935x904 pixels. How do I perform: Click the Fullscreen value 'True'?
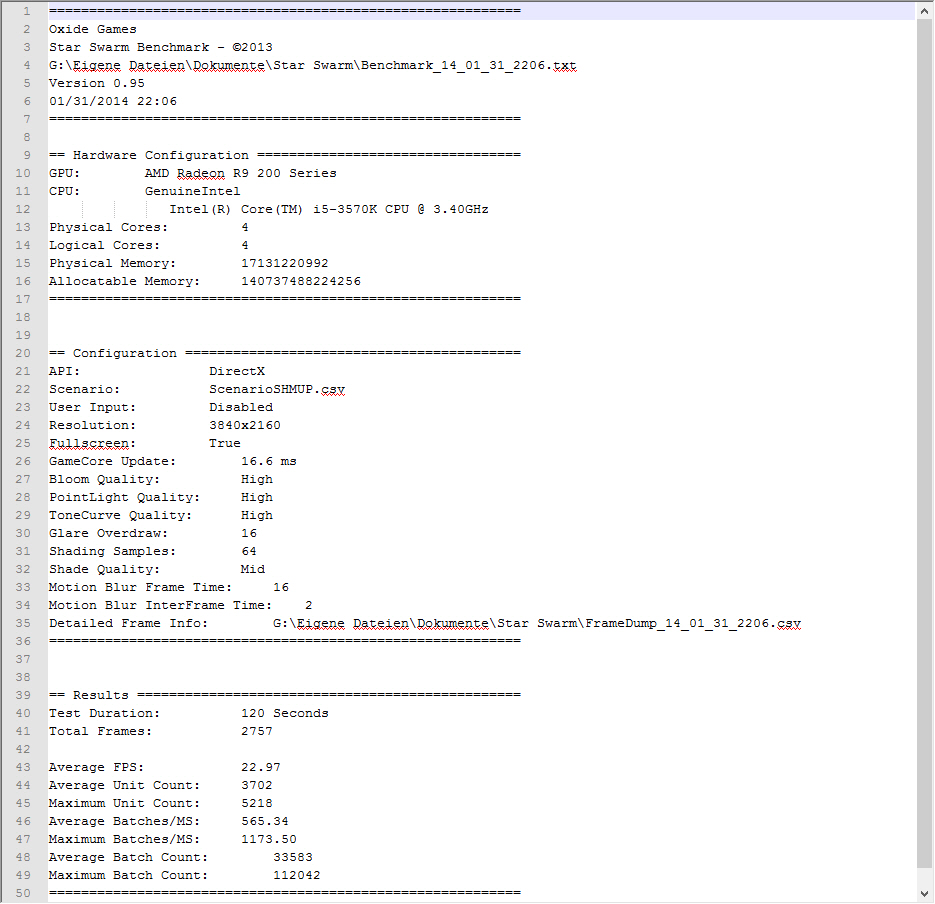(225, 444)
